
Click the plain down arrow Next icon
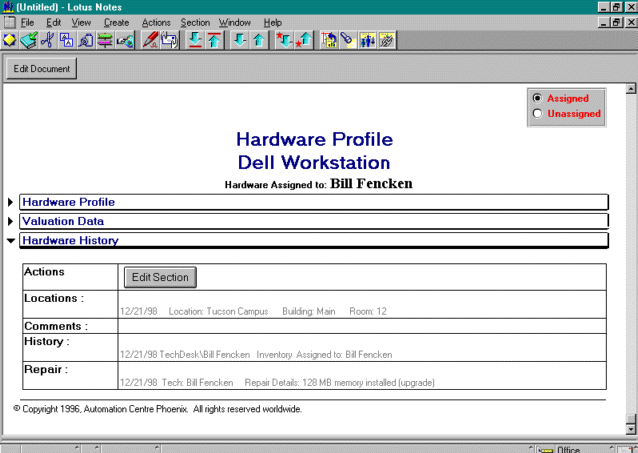tap(240, 40)
